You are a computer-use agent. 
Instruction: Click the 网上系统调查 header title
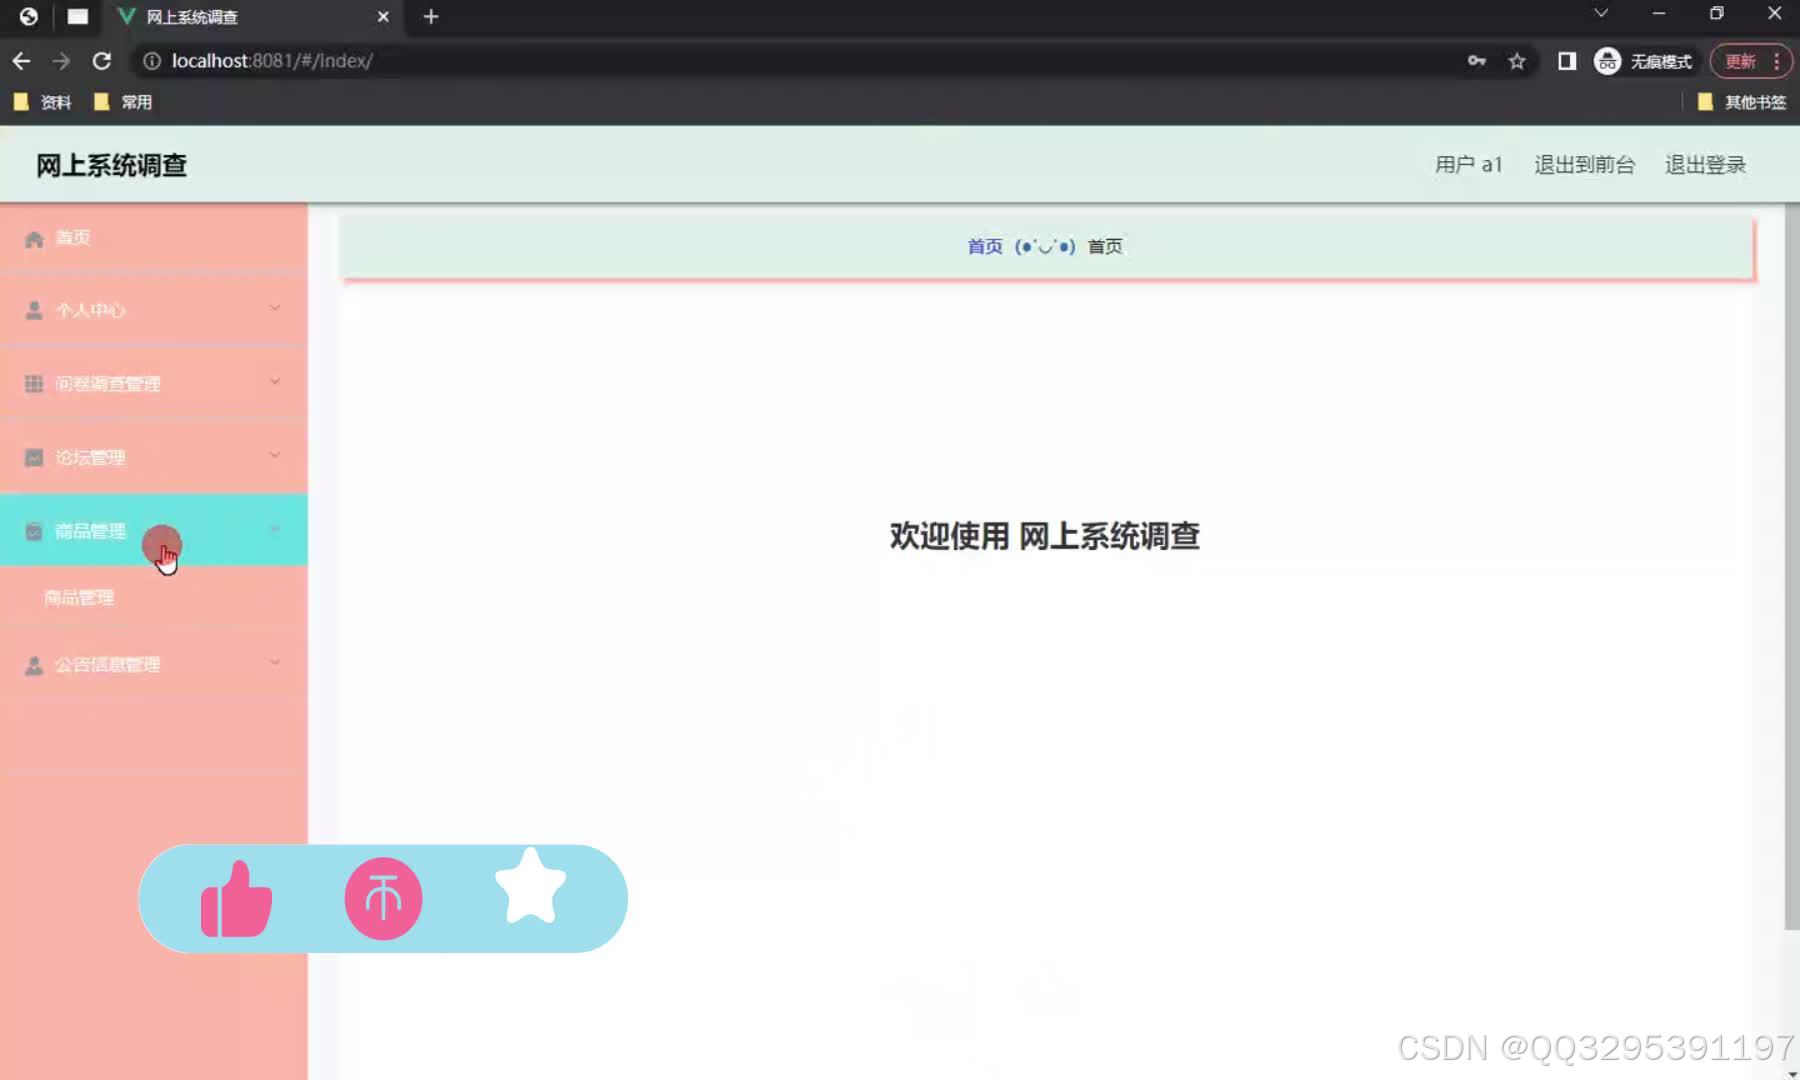[x=112, y=165]
